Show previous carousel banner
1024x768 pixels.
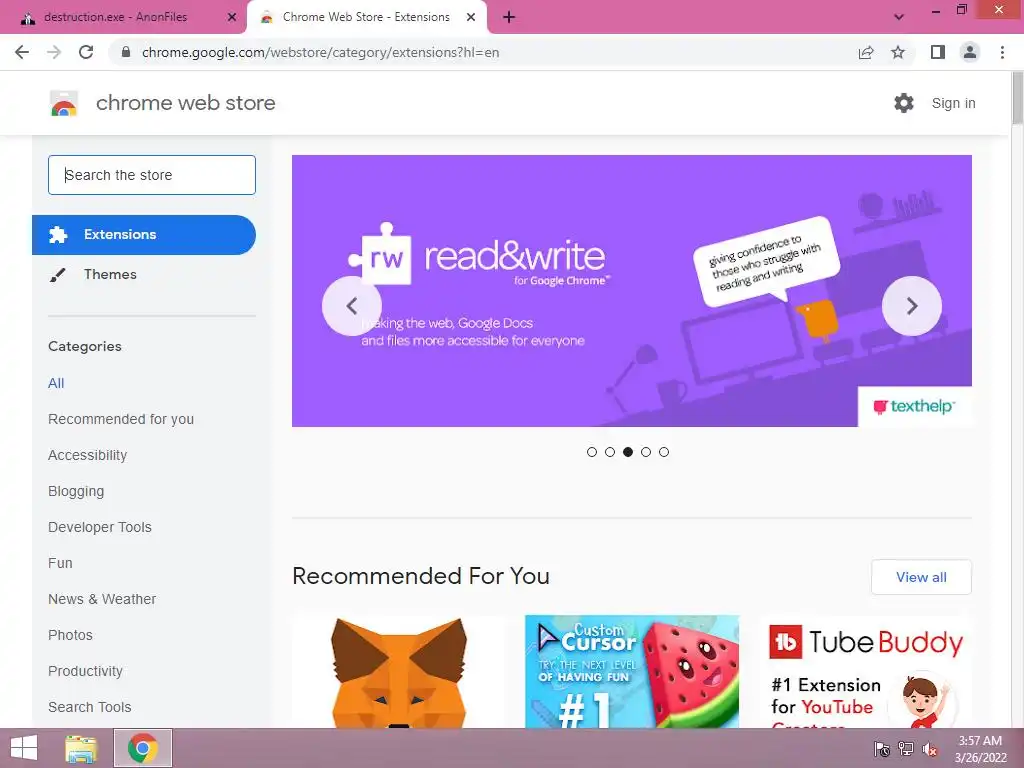[x=352, y=306]
